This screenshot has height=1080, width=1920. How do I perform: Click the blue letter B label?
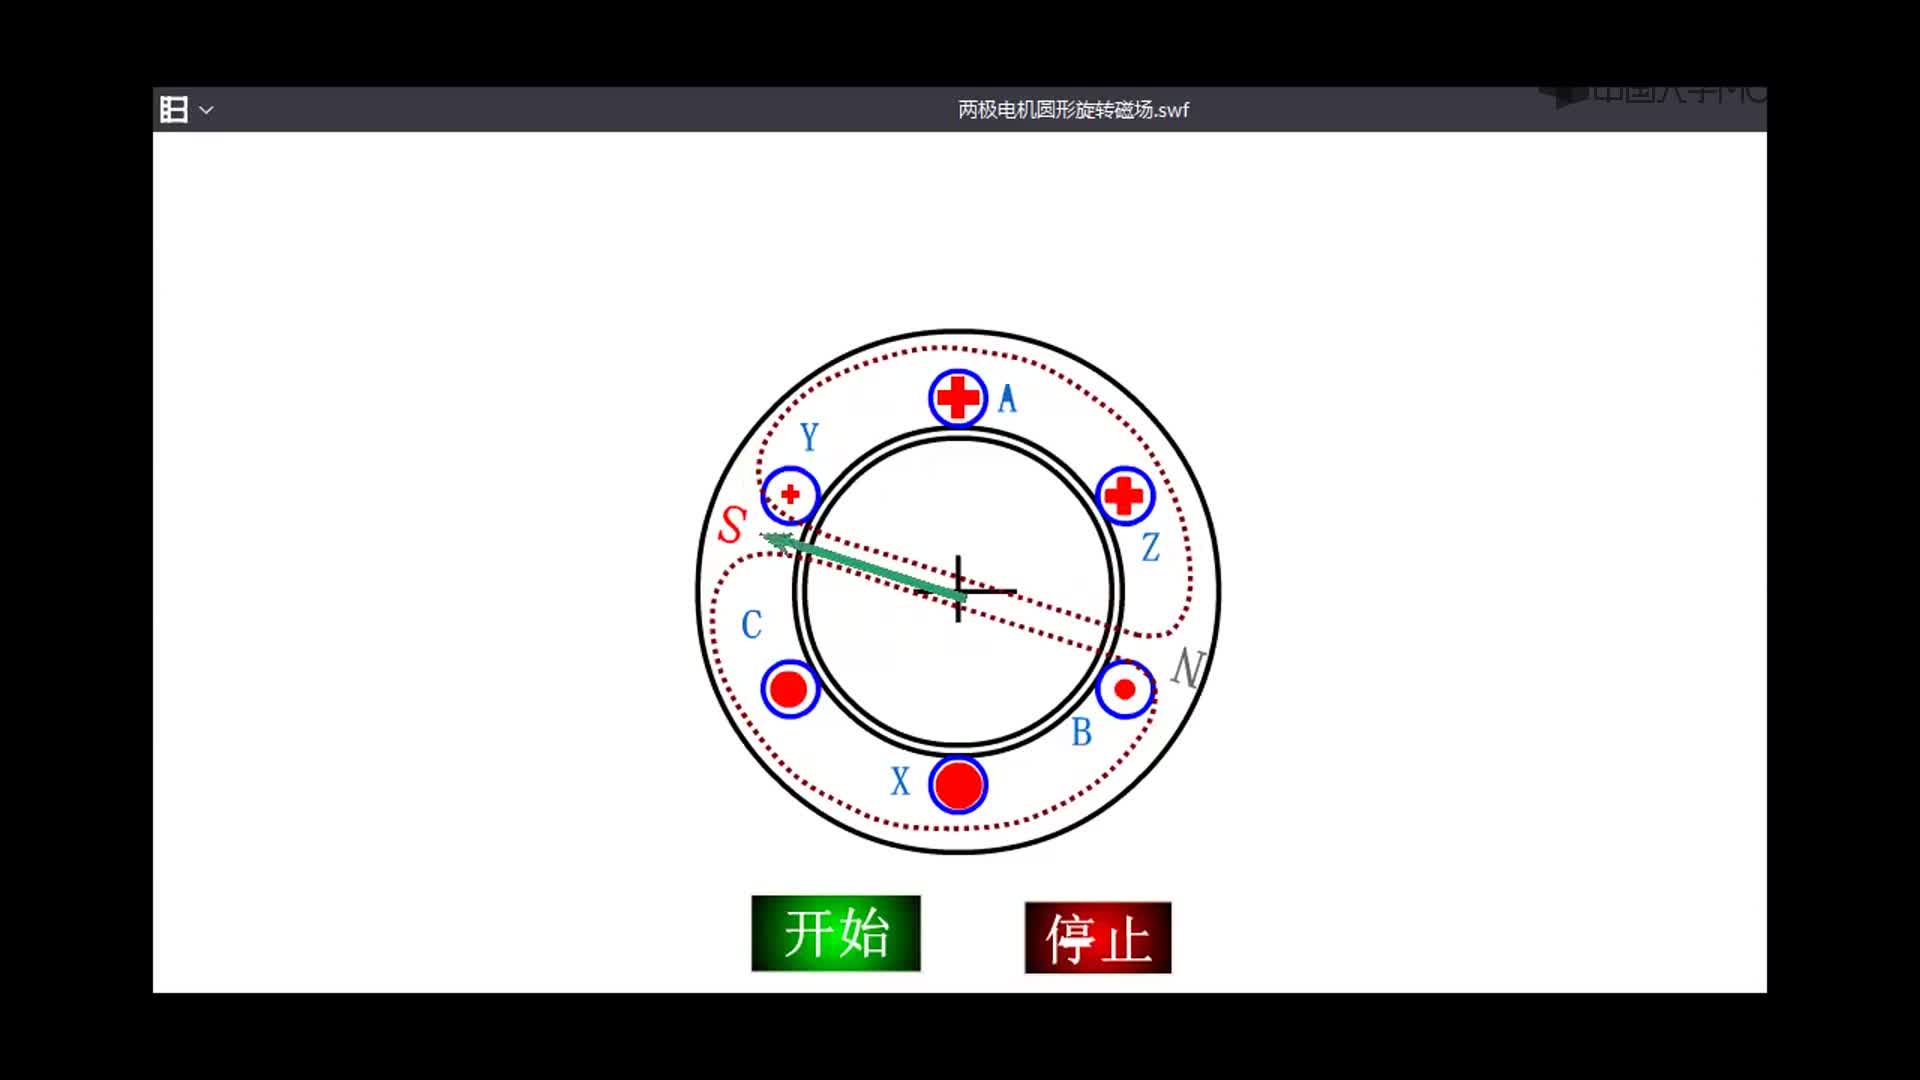(x=1082, y=733)
